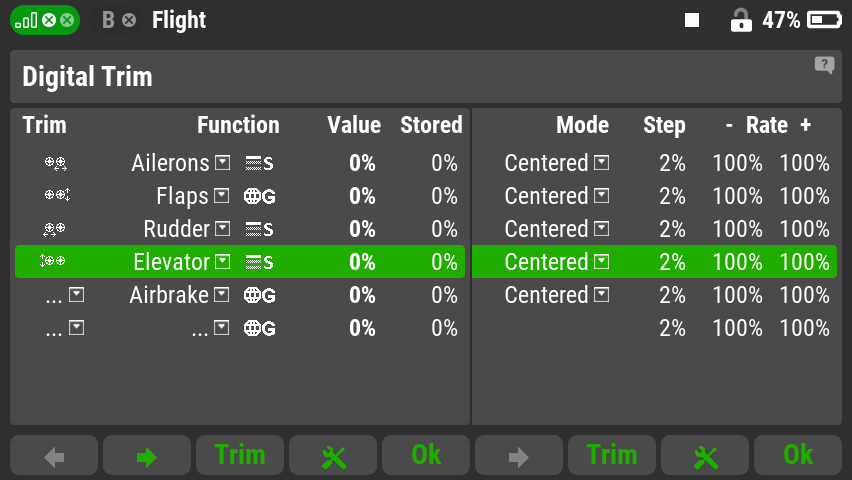852x480 pixels.
Task: Select the Elevator trim row
Action: [x=240, y=261]
